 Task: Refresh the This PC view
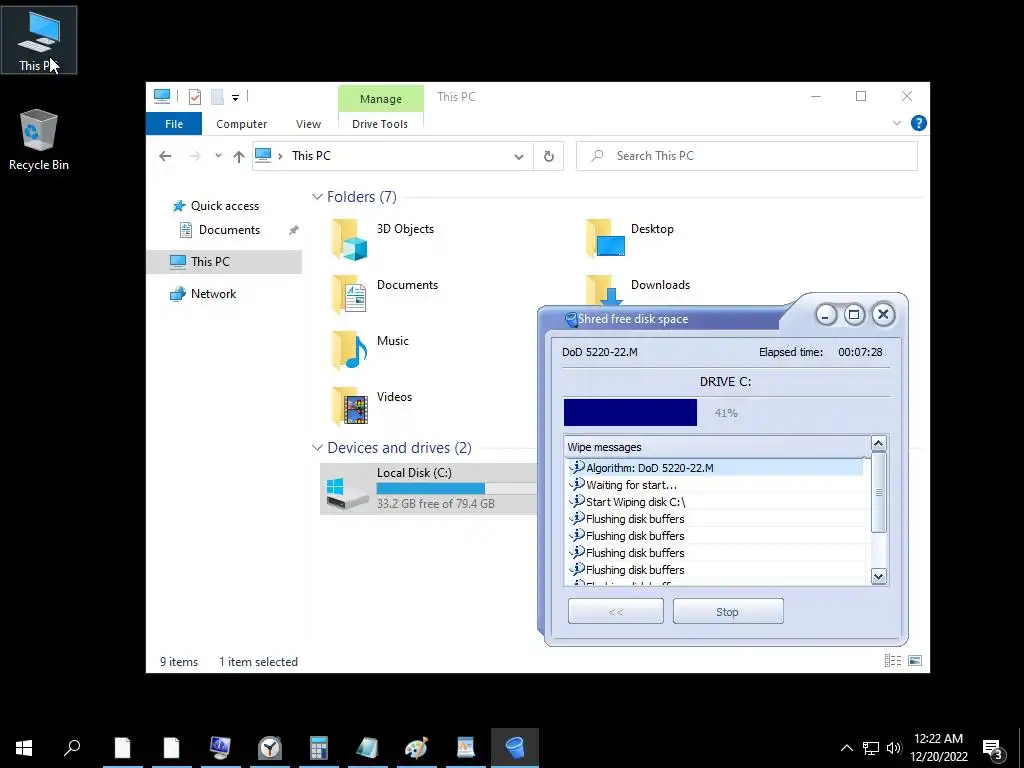coord(549,157)
